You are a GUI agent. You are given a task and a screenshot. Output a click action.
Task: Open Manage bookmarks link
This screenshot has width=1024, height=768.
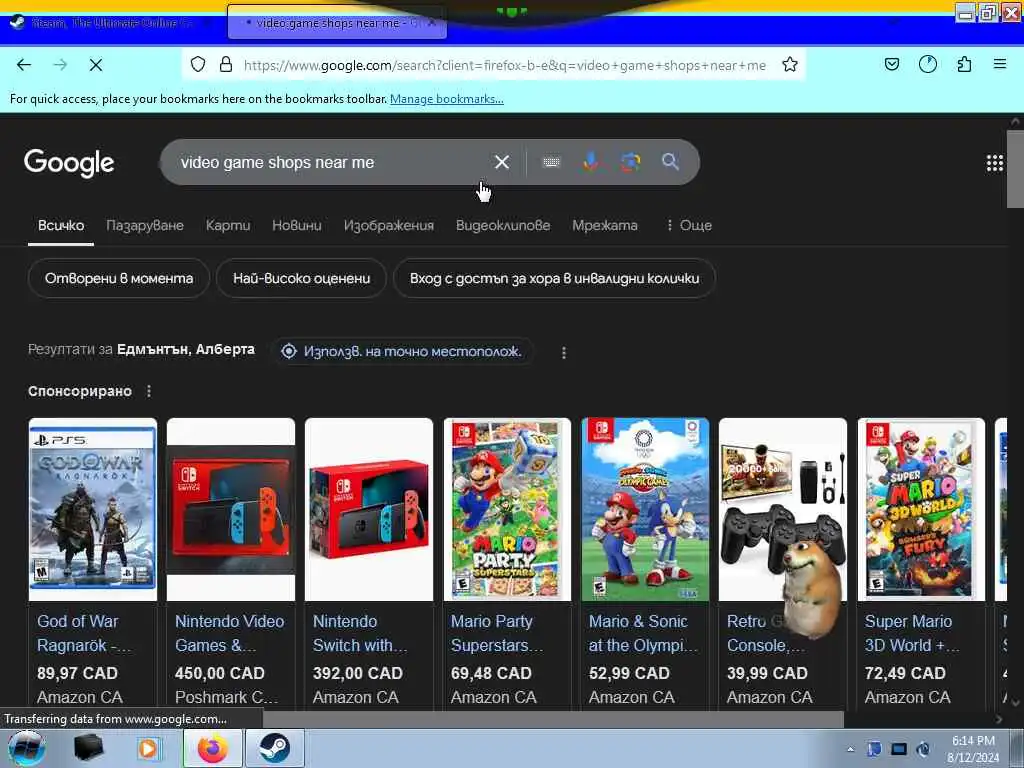click(x=447, y=99)
